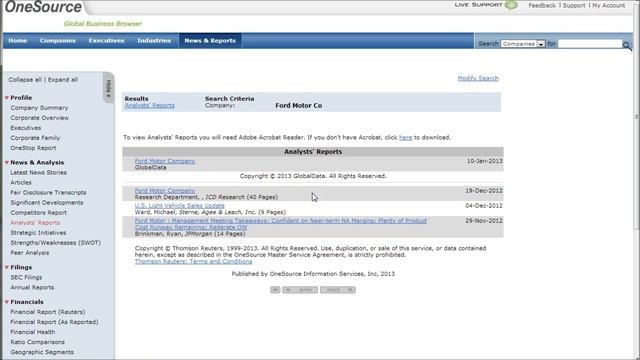This screenshot has width=640, height=360.
Task: Select the News & Reports tab
Action: tap(210, 40)
